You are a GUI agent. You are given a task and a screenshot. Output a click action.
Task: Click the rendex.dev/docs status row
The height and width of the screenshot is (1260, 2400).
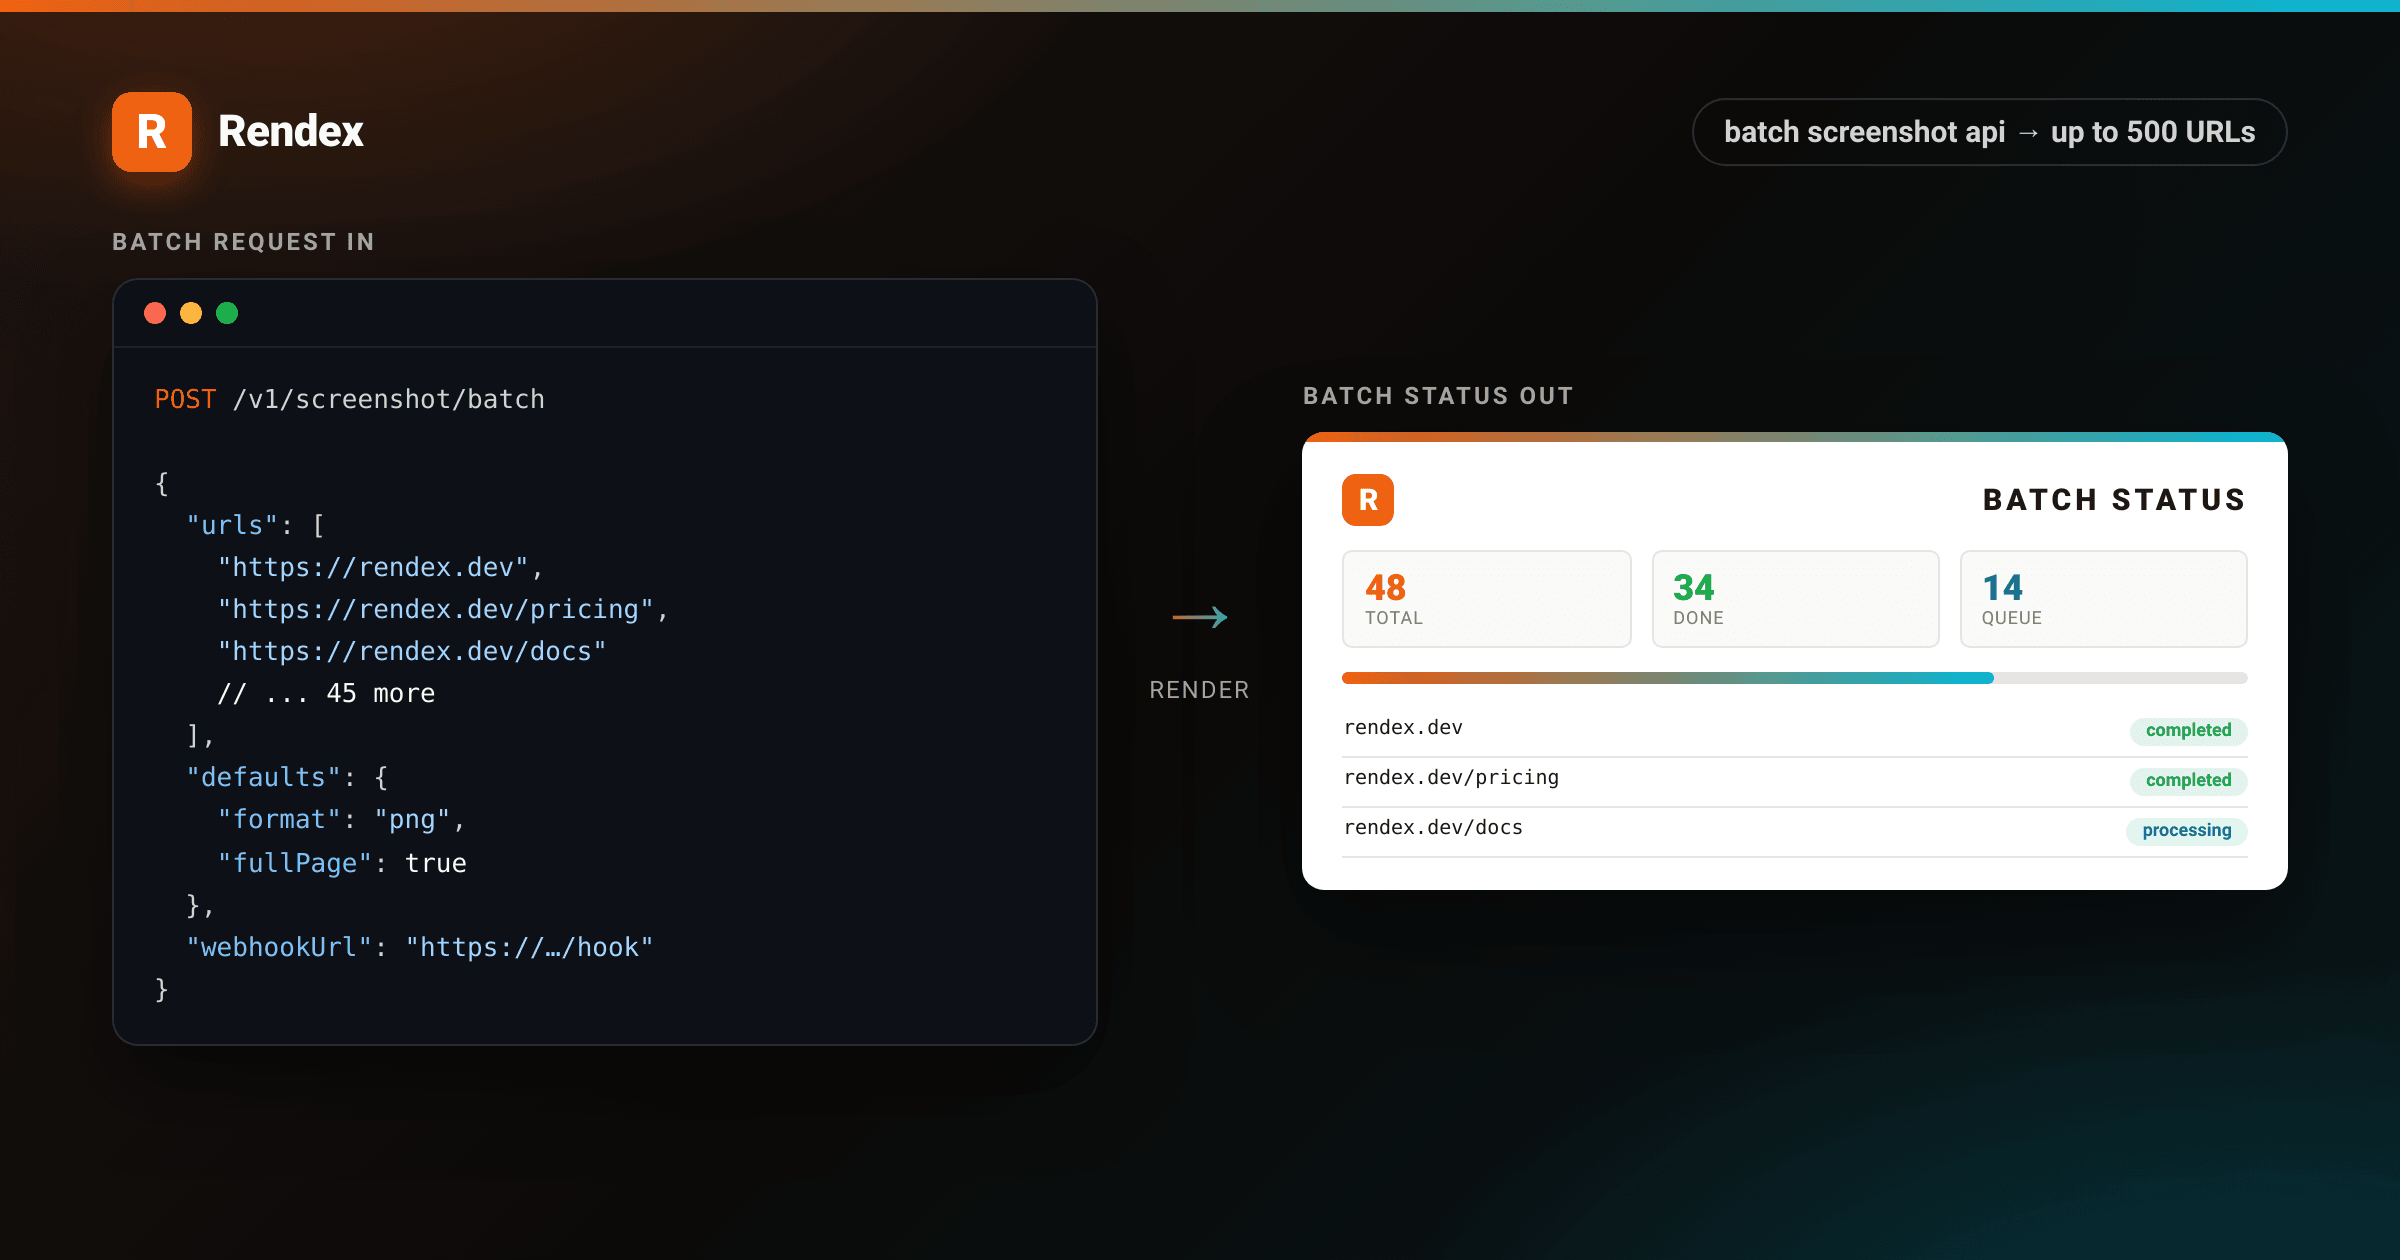point(1795,830)
